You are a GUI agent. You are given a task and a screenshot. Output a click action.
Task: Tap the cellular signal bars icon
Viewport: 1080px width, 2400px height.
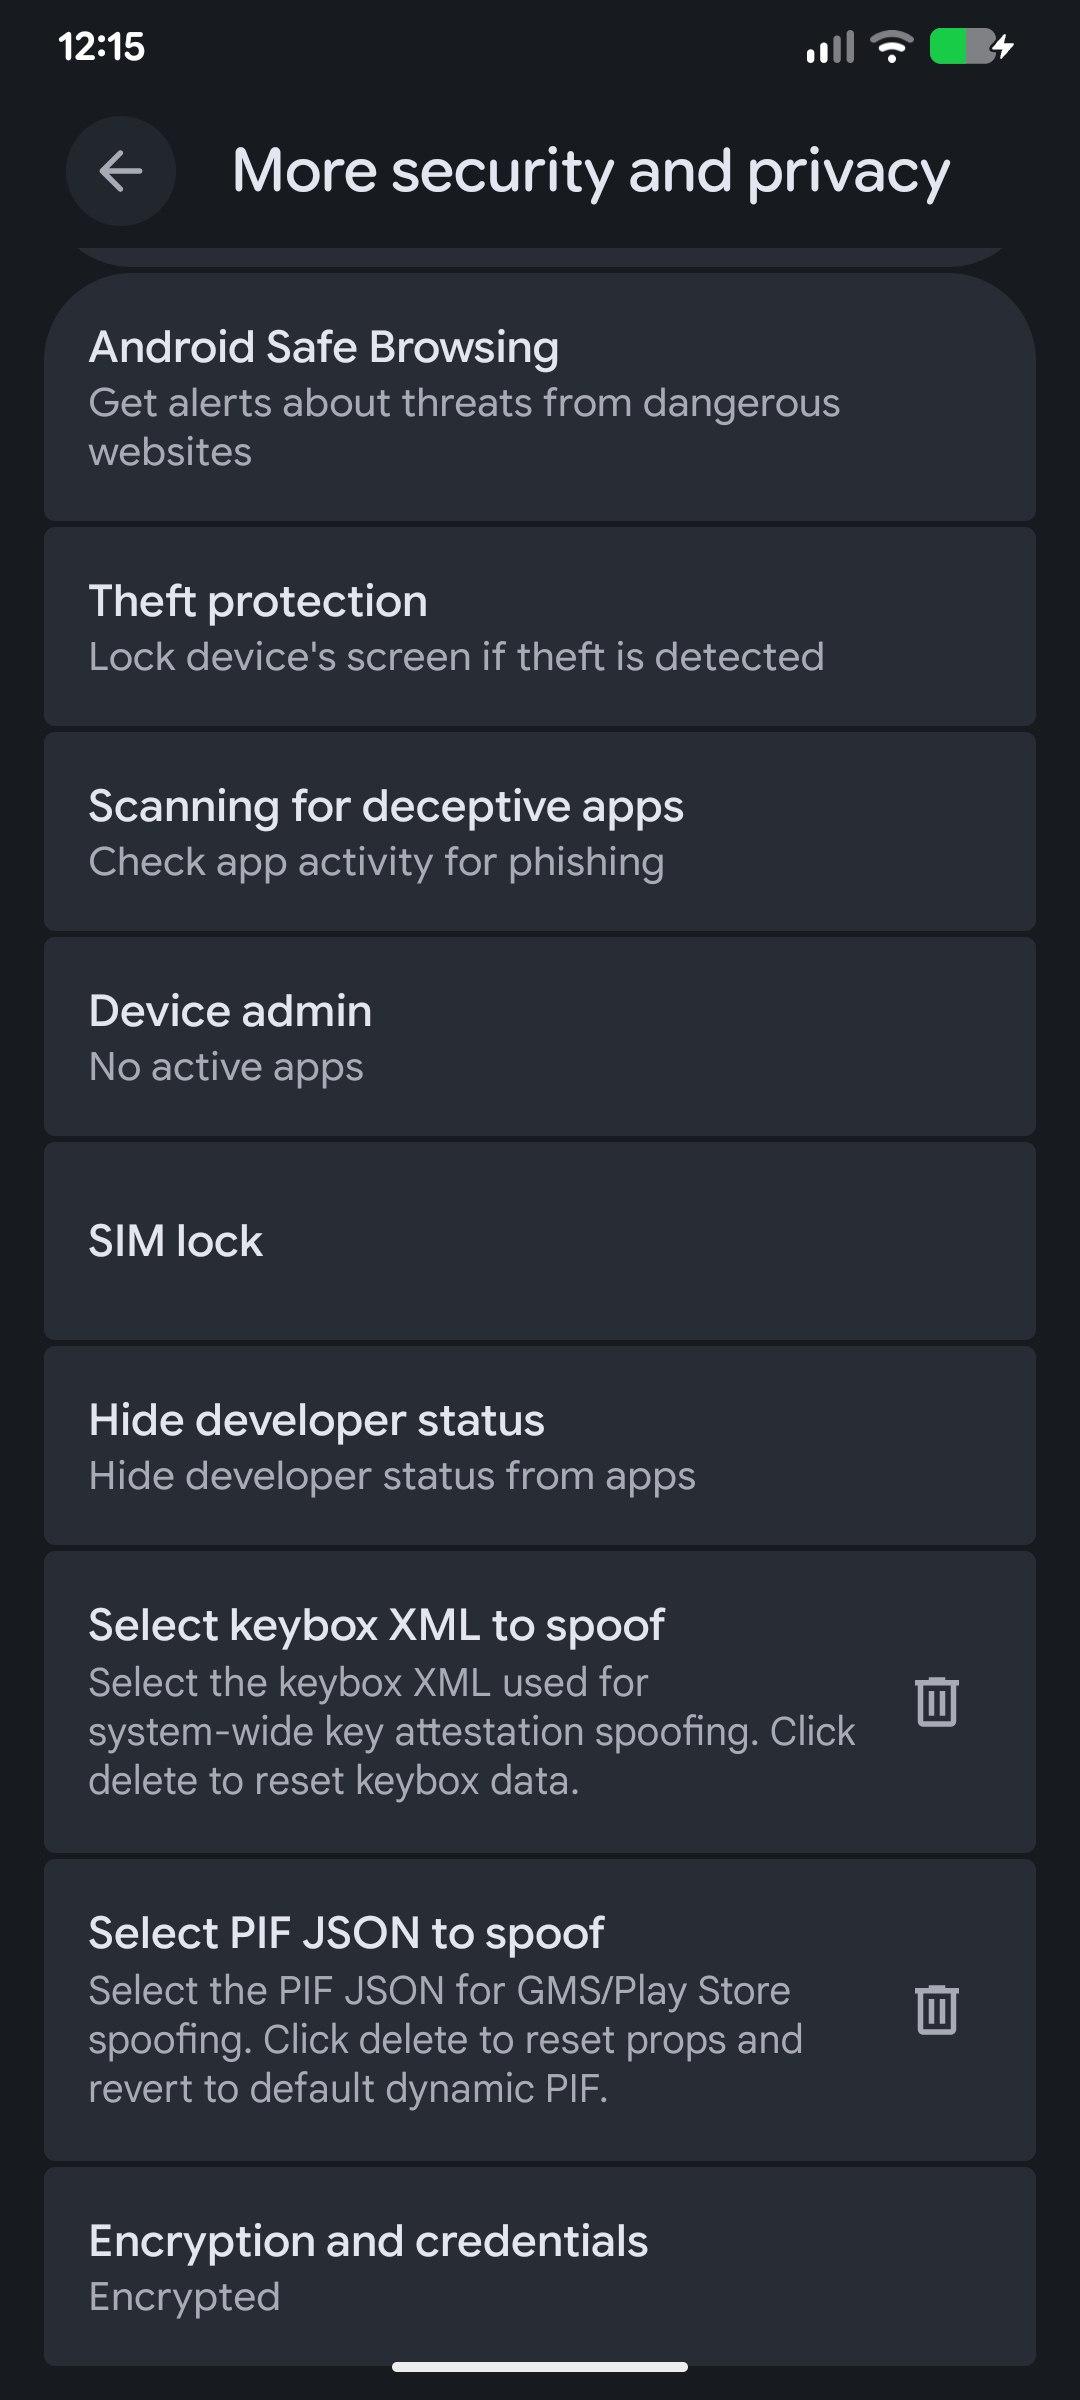coord(830,47)
